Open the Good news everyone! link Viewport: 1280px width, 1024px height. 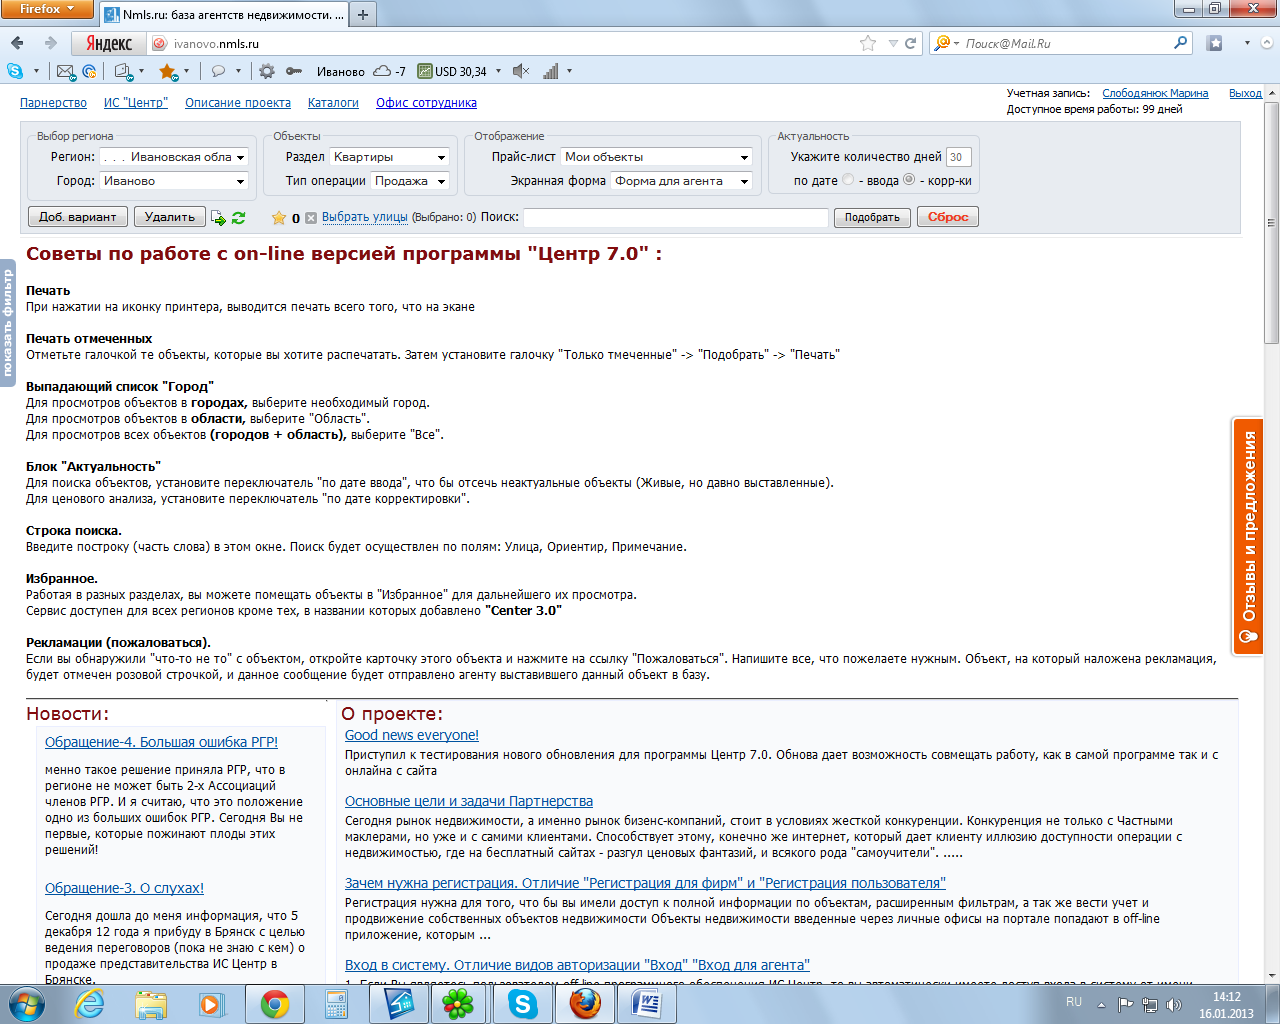(412, 735)
